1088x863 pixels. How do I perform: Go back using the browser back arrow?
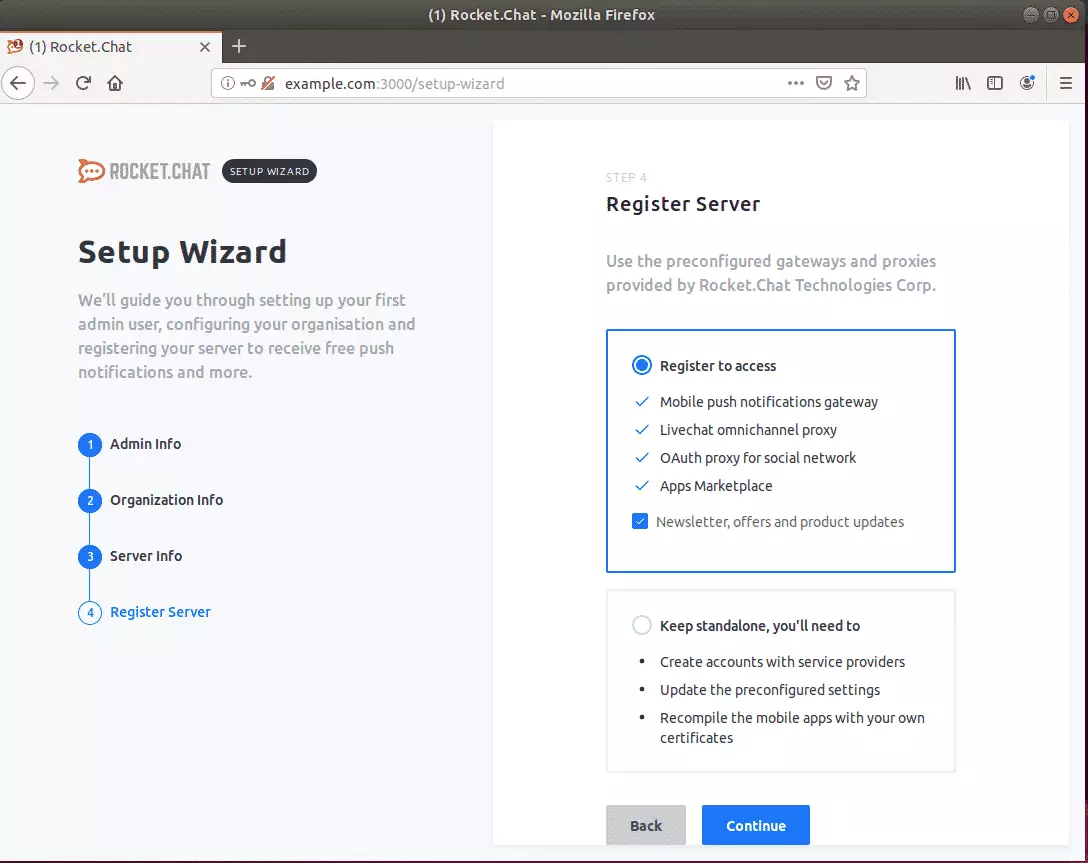[18, 83]
